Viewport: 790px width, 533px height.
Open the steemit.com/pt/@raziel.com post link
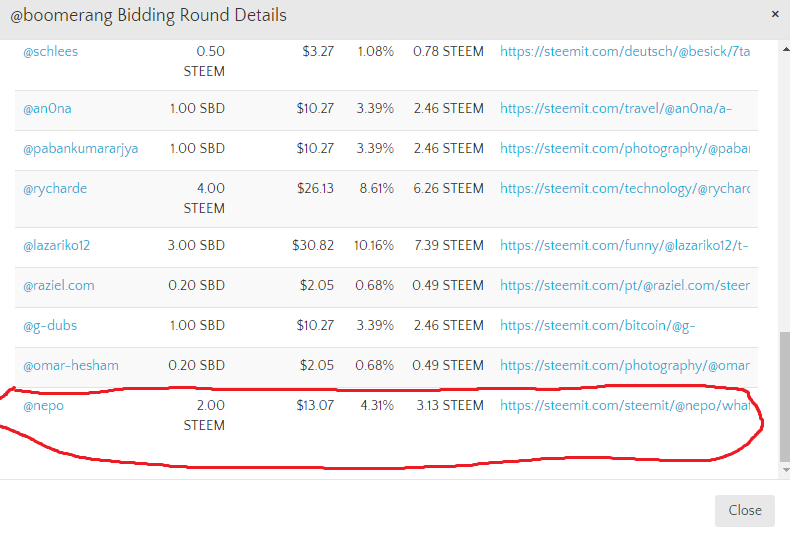624,285
